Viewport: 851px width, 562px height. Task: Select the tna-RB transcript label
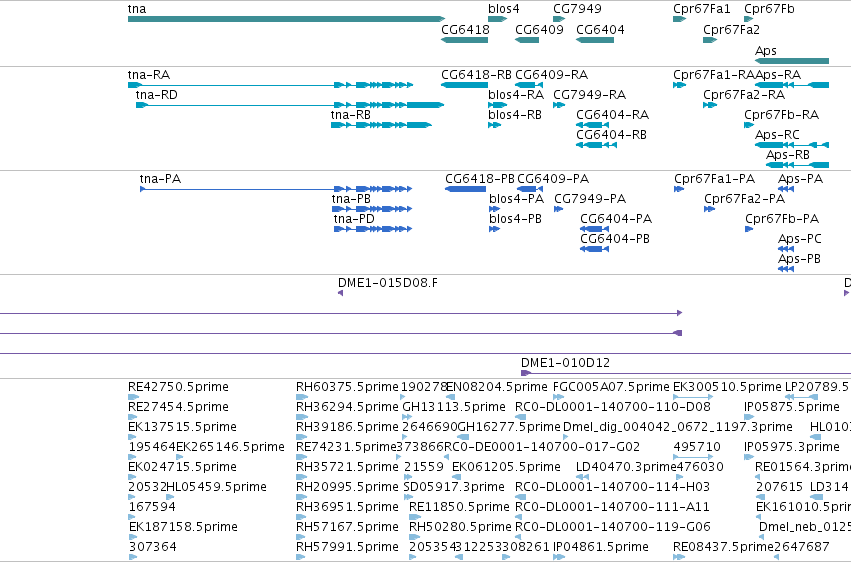pyautogui.click(x=351, y=115)
